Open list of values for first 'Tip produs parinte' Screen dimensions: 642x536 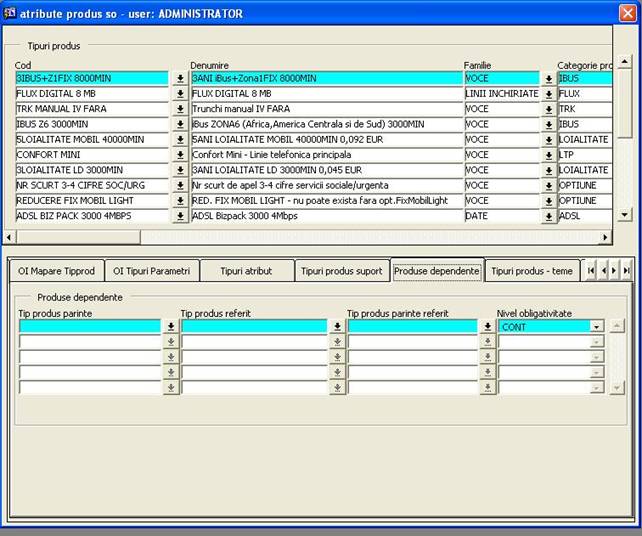170,327
